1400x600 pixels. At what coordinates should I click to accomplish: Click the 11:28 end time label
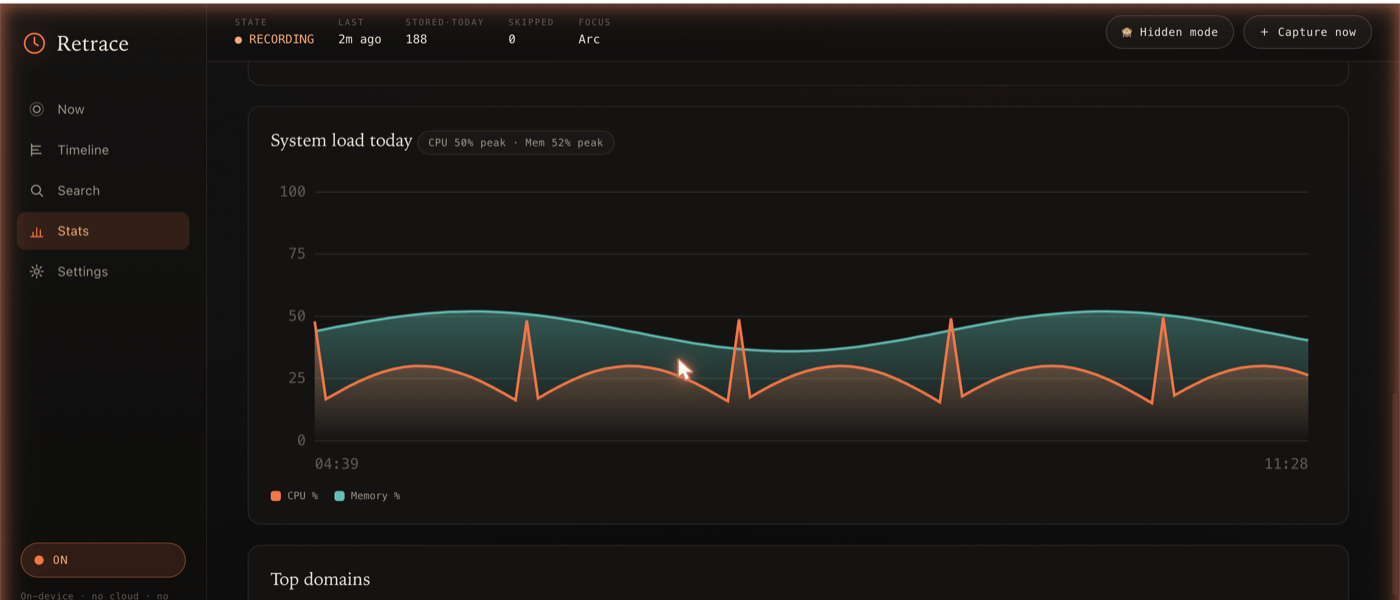[x=1286, y=464]
